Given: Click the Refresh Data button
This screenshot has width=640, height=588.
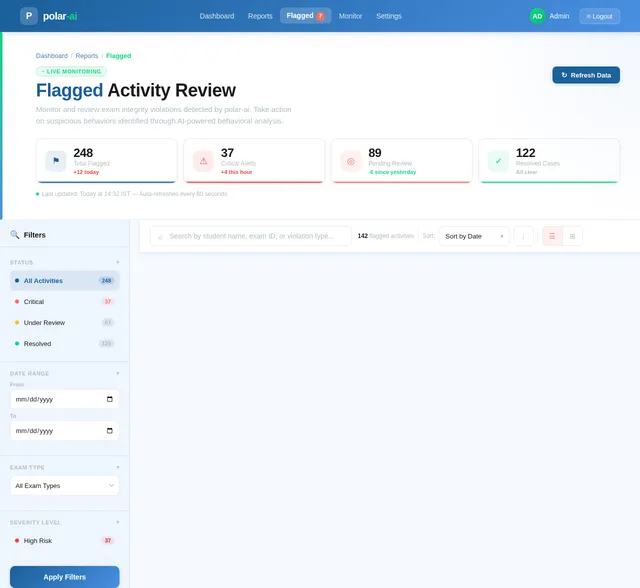Looking at the screenshot, I should point(586,75).
